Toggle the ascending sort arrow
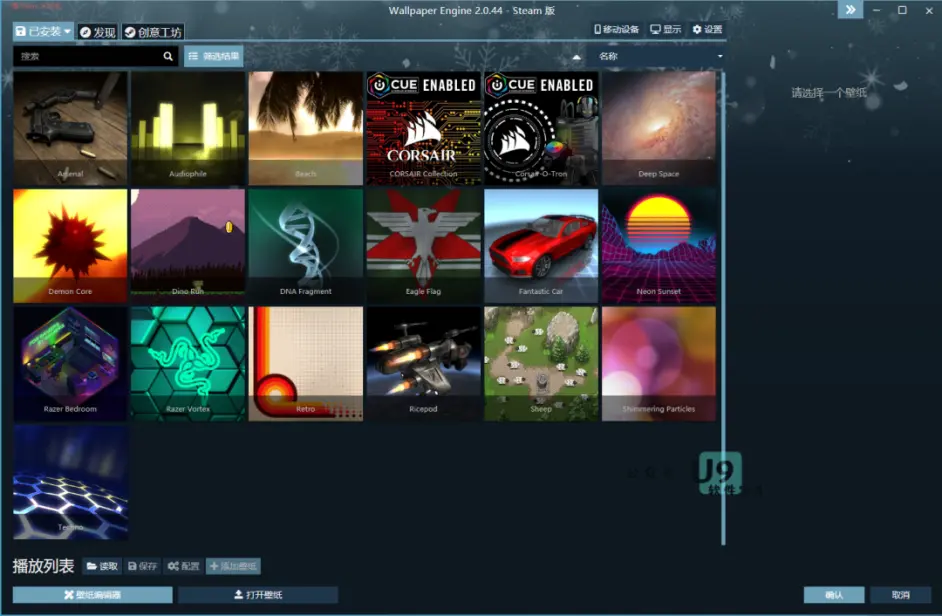The image size is (942, 616). [577, 56]
